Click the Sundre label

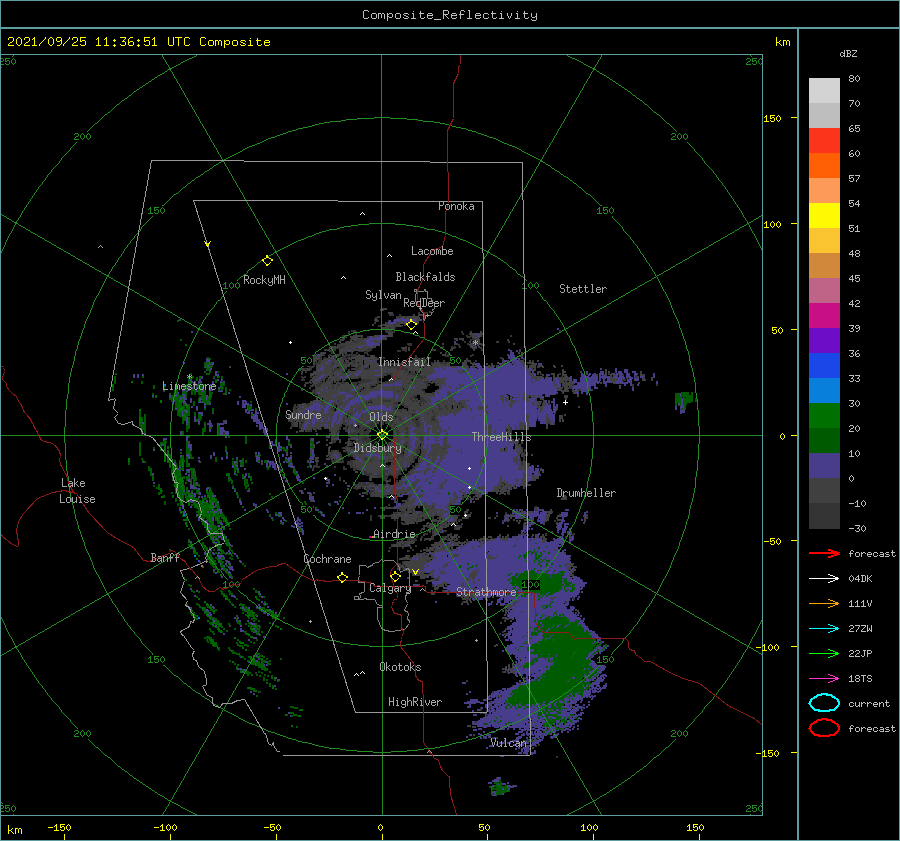[x=303, y=414]
